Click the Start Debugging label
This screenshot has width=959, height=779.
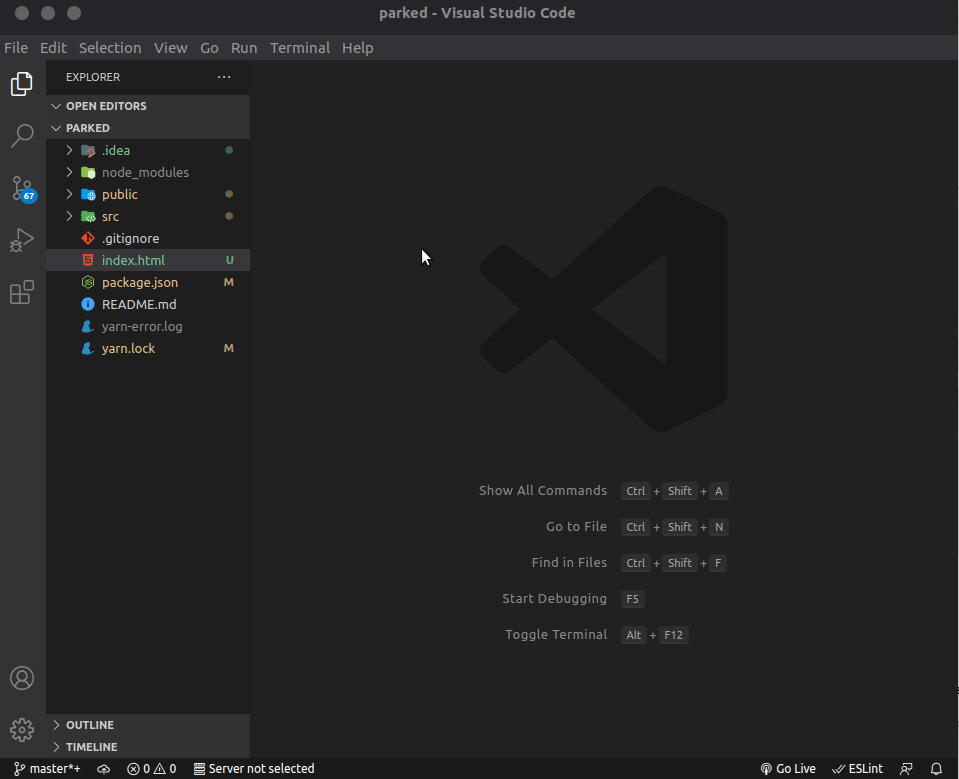(555, 599)
